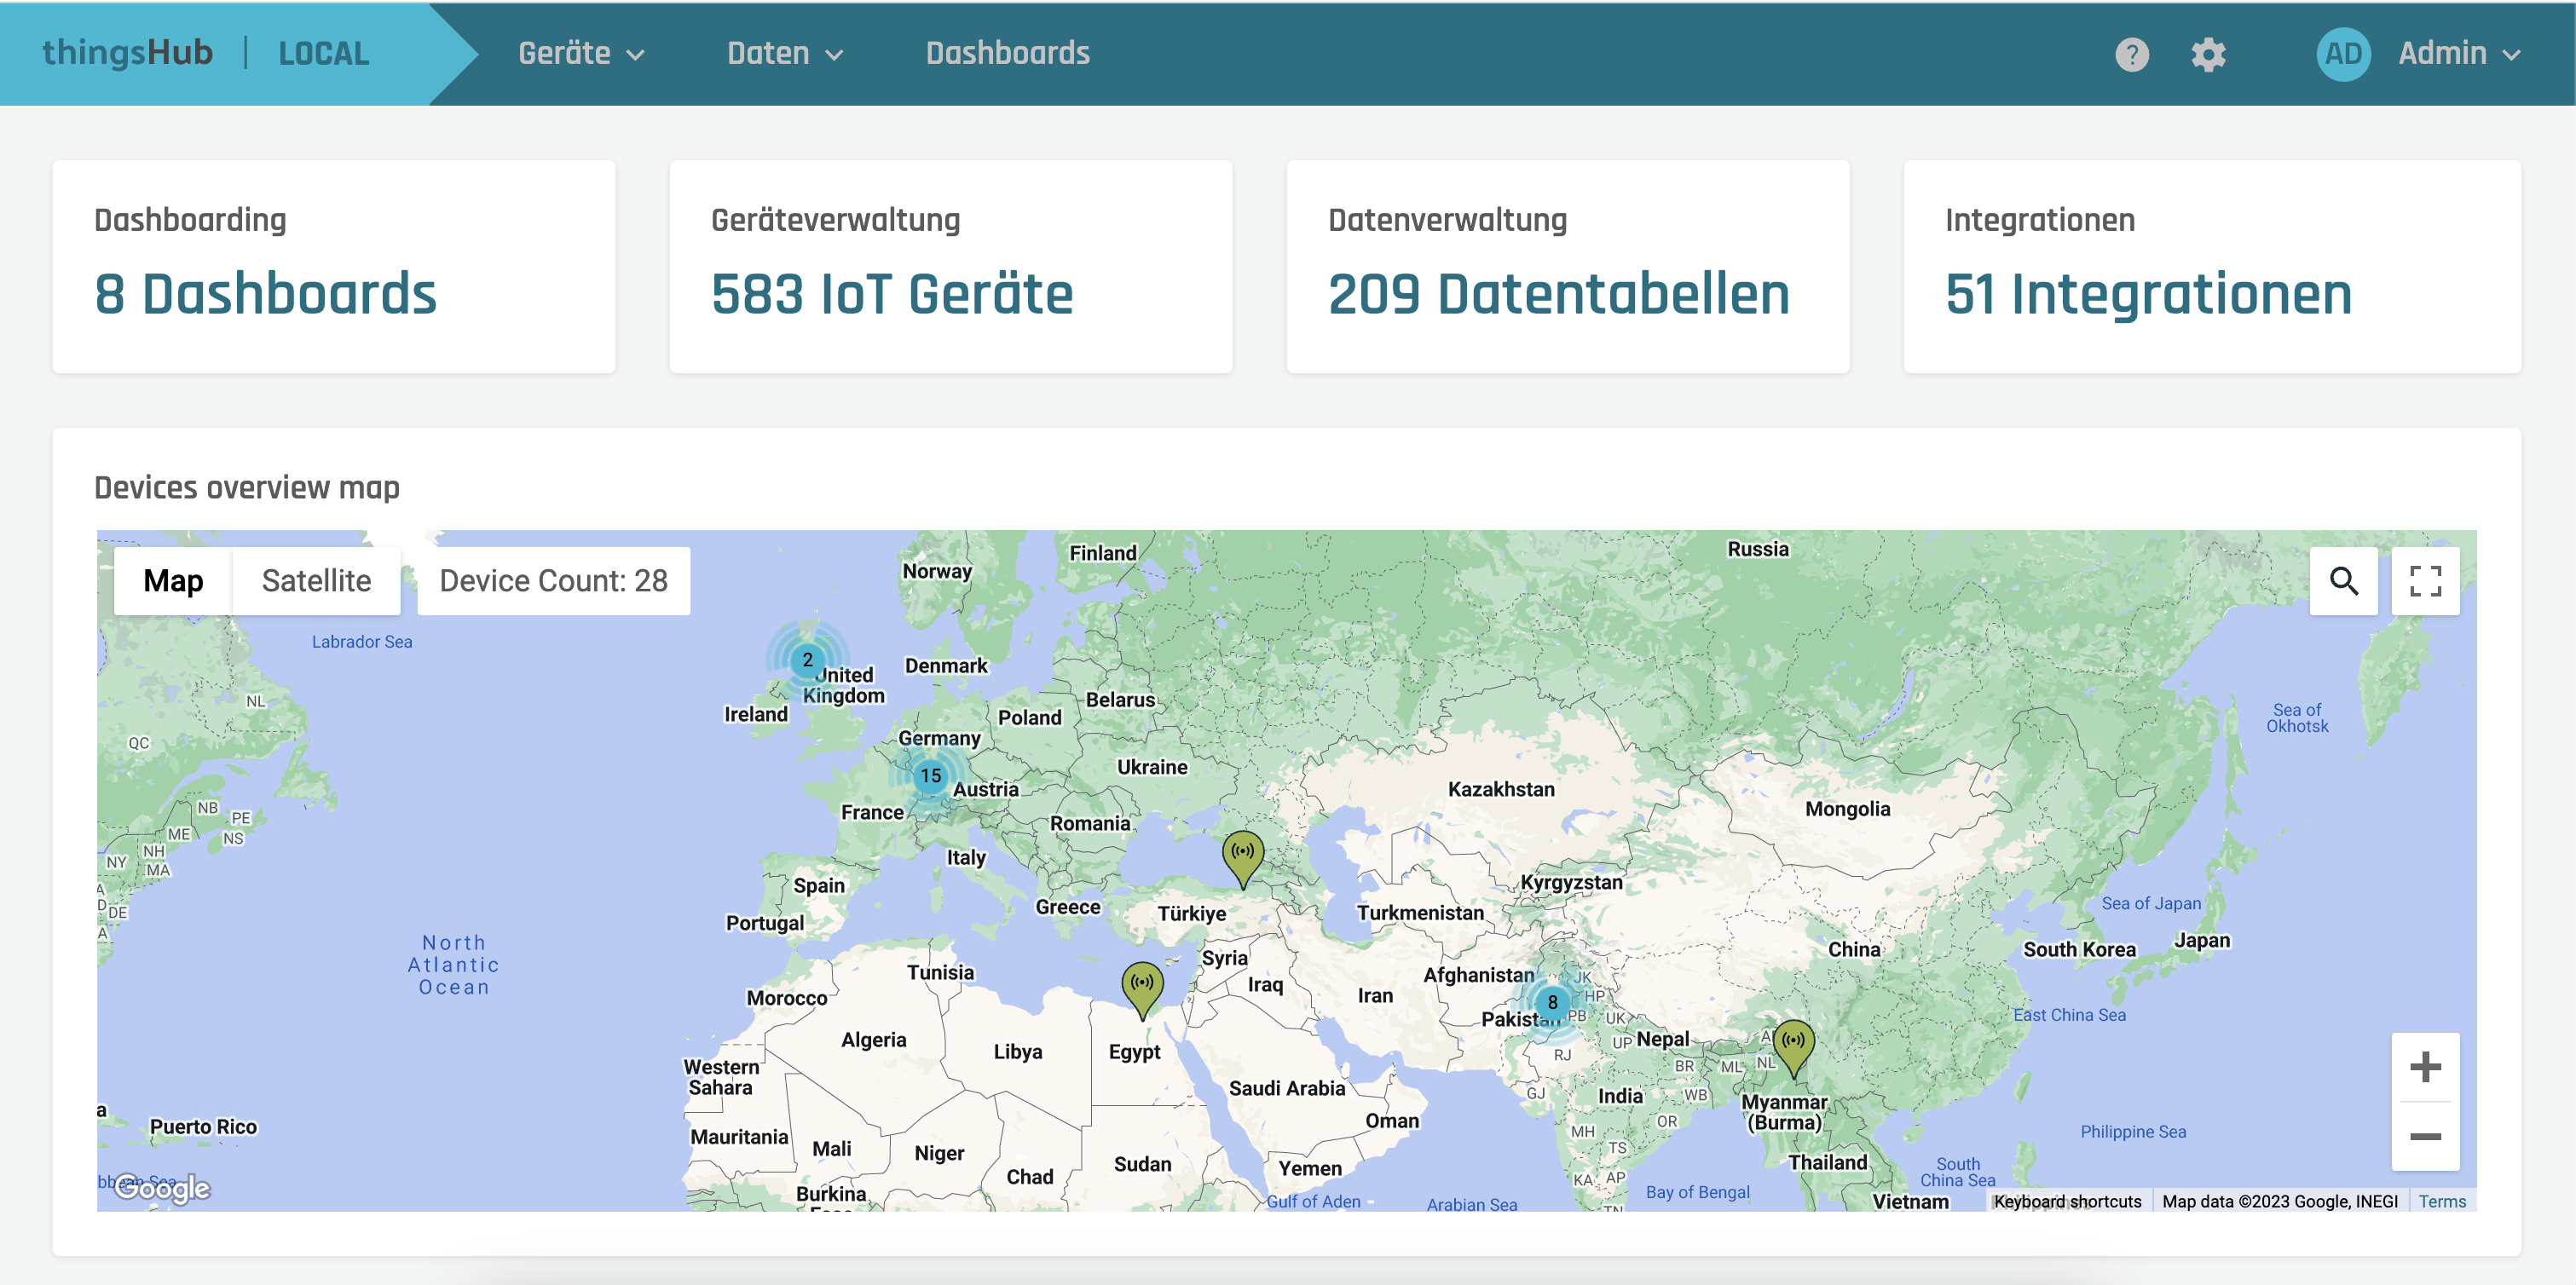Viewport: 2576px width, 1285px height.
Task: Open the help question mark icon
Action: (x=2131, y=54)
